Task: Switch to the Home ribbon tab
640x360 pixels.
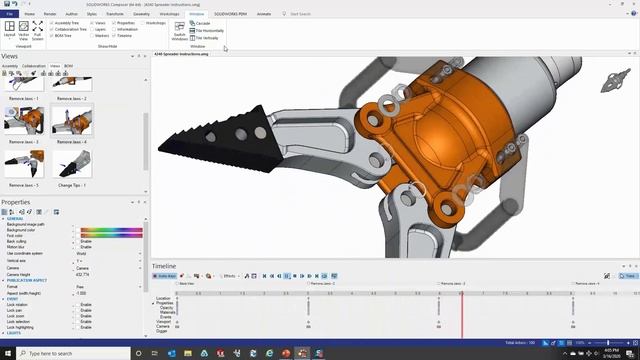Action: (x=29, y=14)
